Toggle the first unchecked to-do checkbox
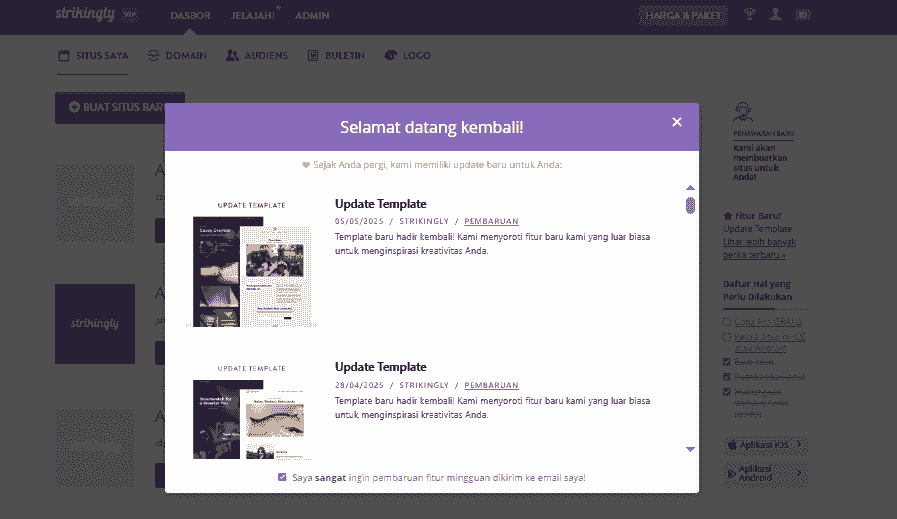The width and height of the screenshot is (897, 519). click(x=727, y=322)
